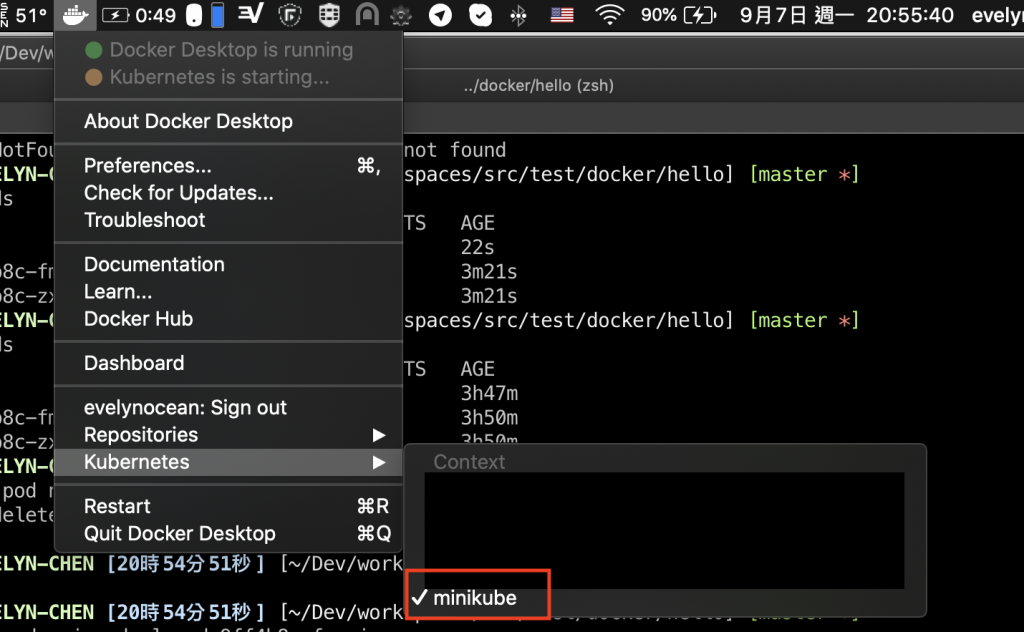Click the date and time clock
The width and height of the screenshot is (1024, 632).
click(x=846, y=15)
